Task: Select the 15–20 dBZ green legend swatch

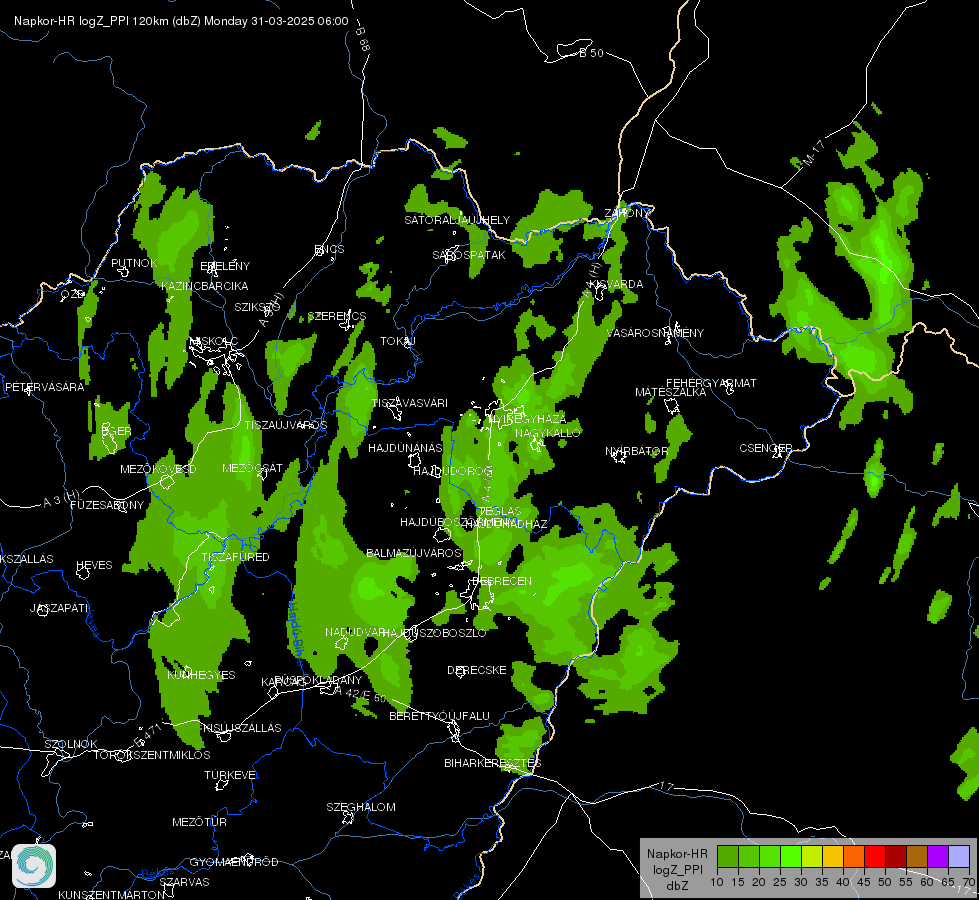Action: click(749, 857)
